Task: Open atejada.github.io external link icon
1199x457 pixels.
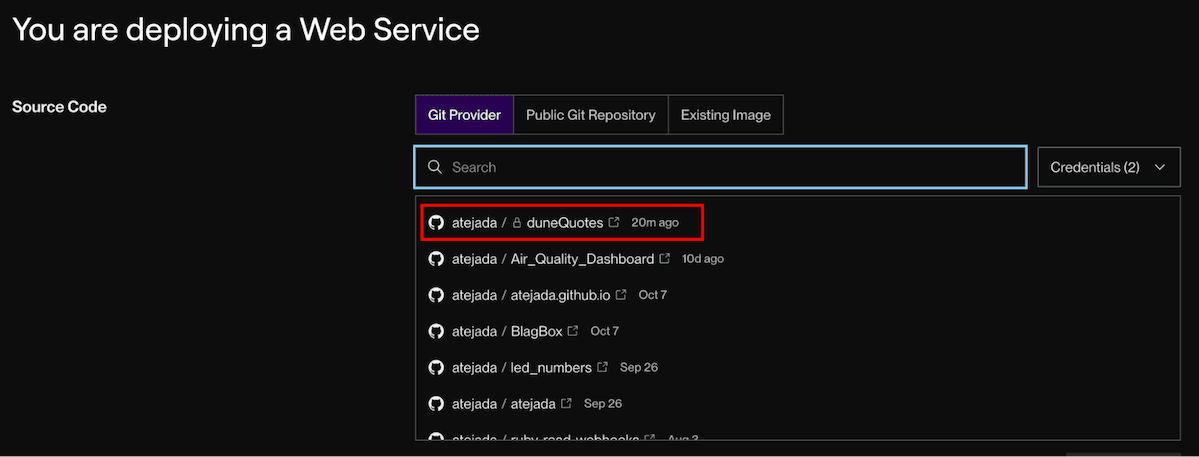Action: coord(621,295)
